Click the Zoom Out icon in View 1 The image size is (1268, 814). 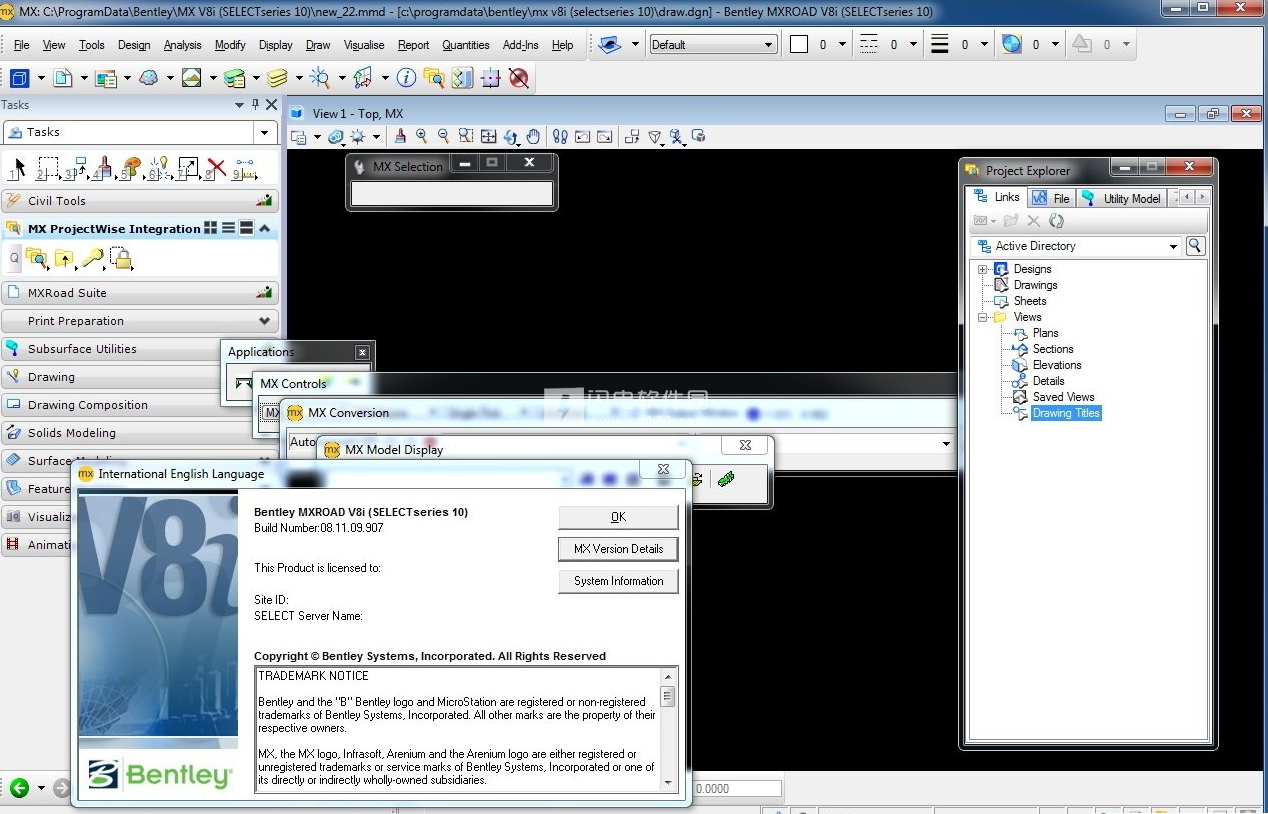[444, 136]
